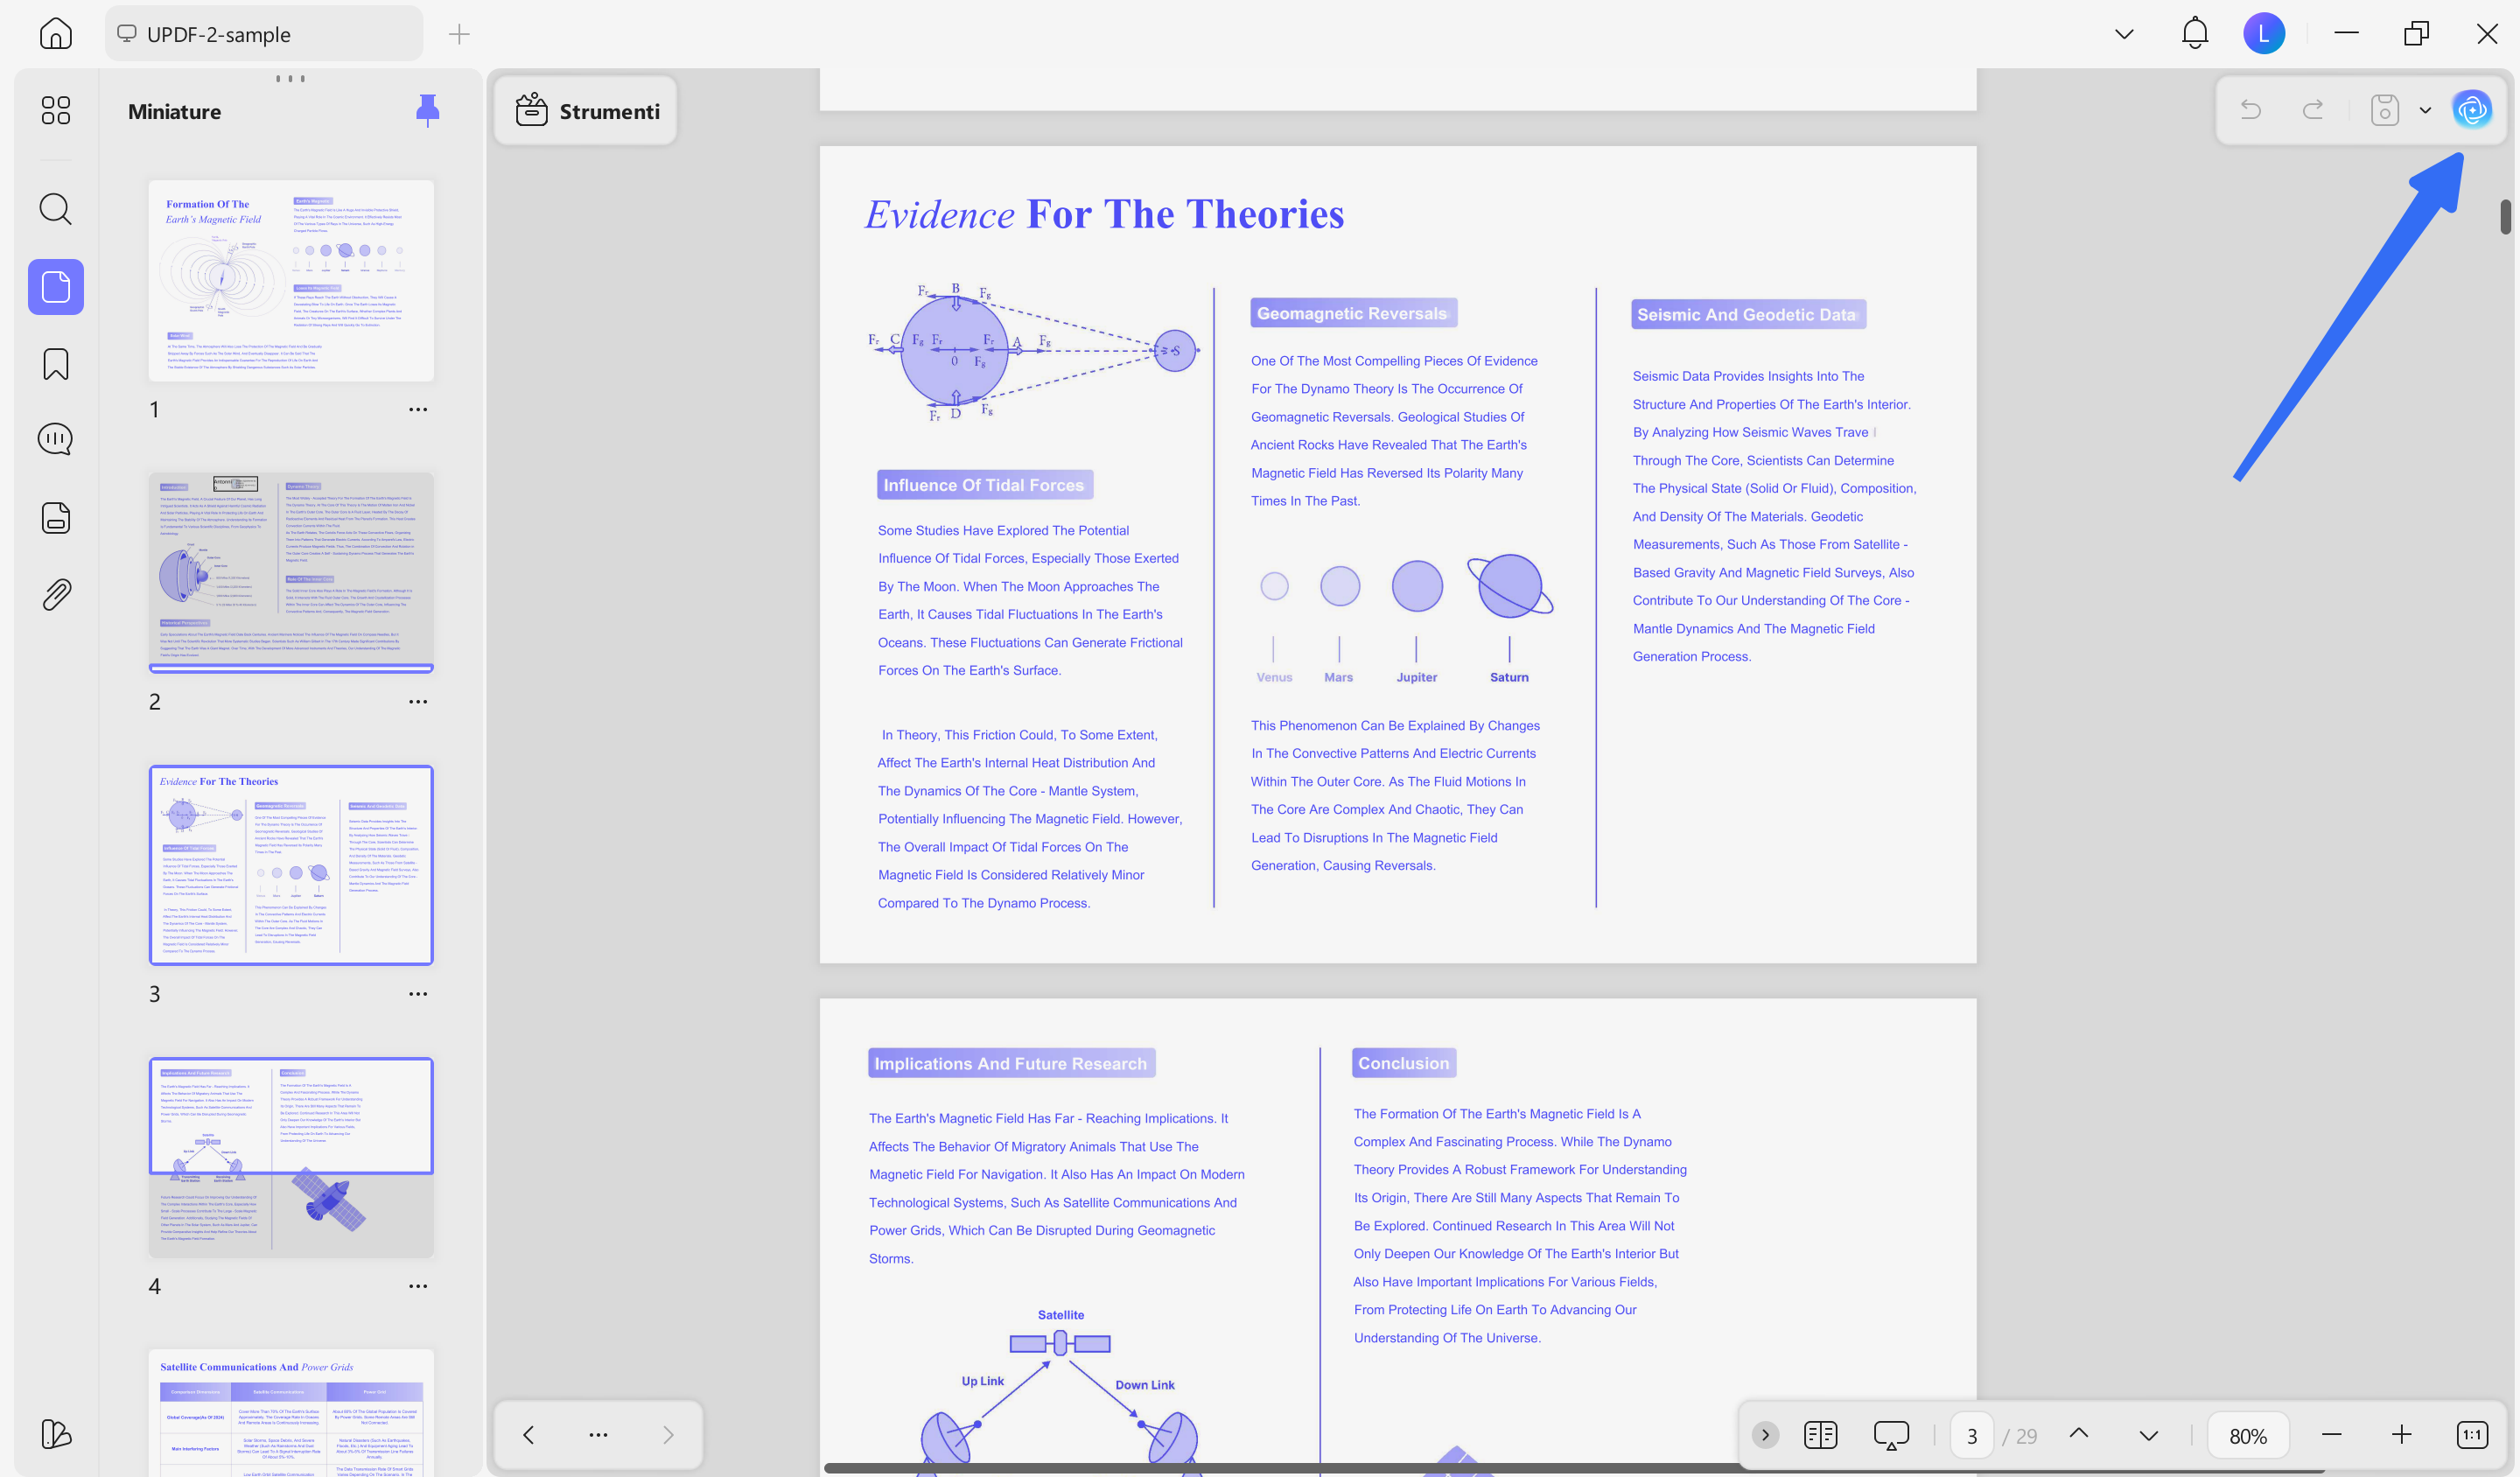Go to next page with the down chevron
Screen dimensions: 2520x1477
(x=2148, y=1435)
